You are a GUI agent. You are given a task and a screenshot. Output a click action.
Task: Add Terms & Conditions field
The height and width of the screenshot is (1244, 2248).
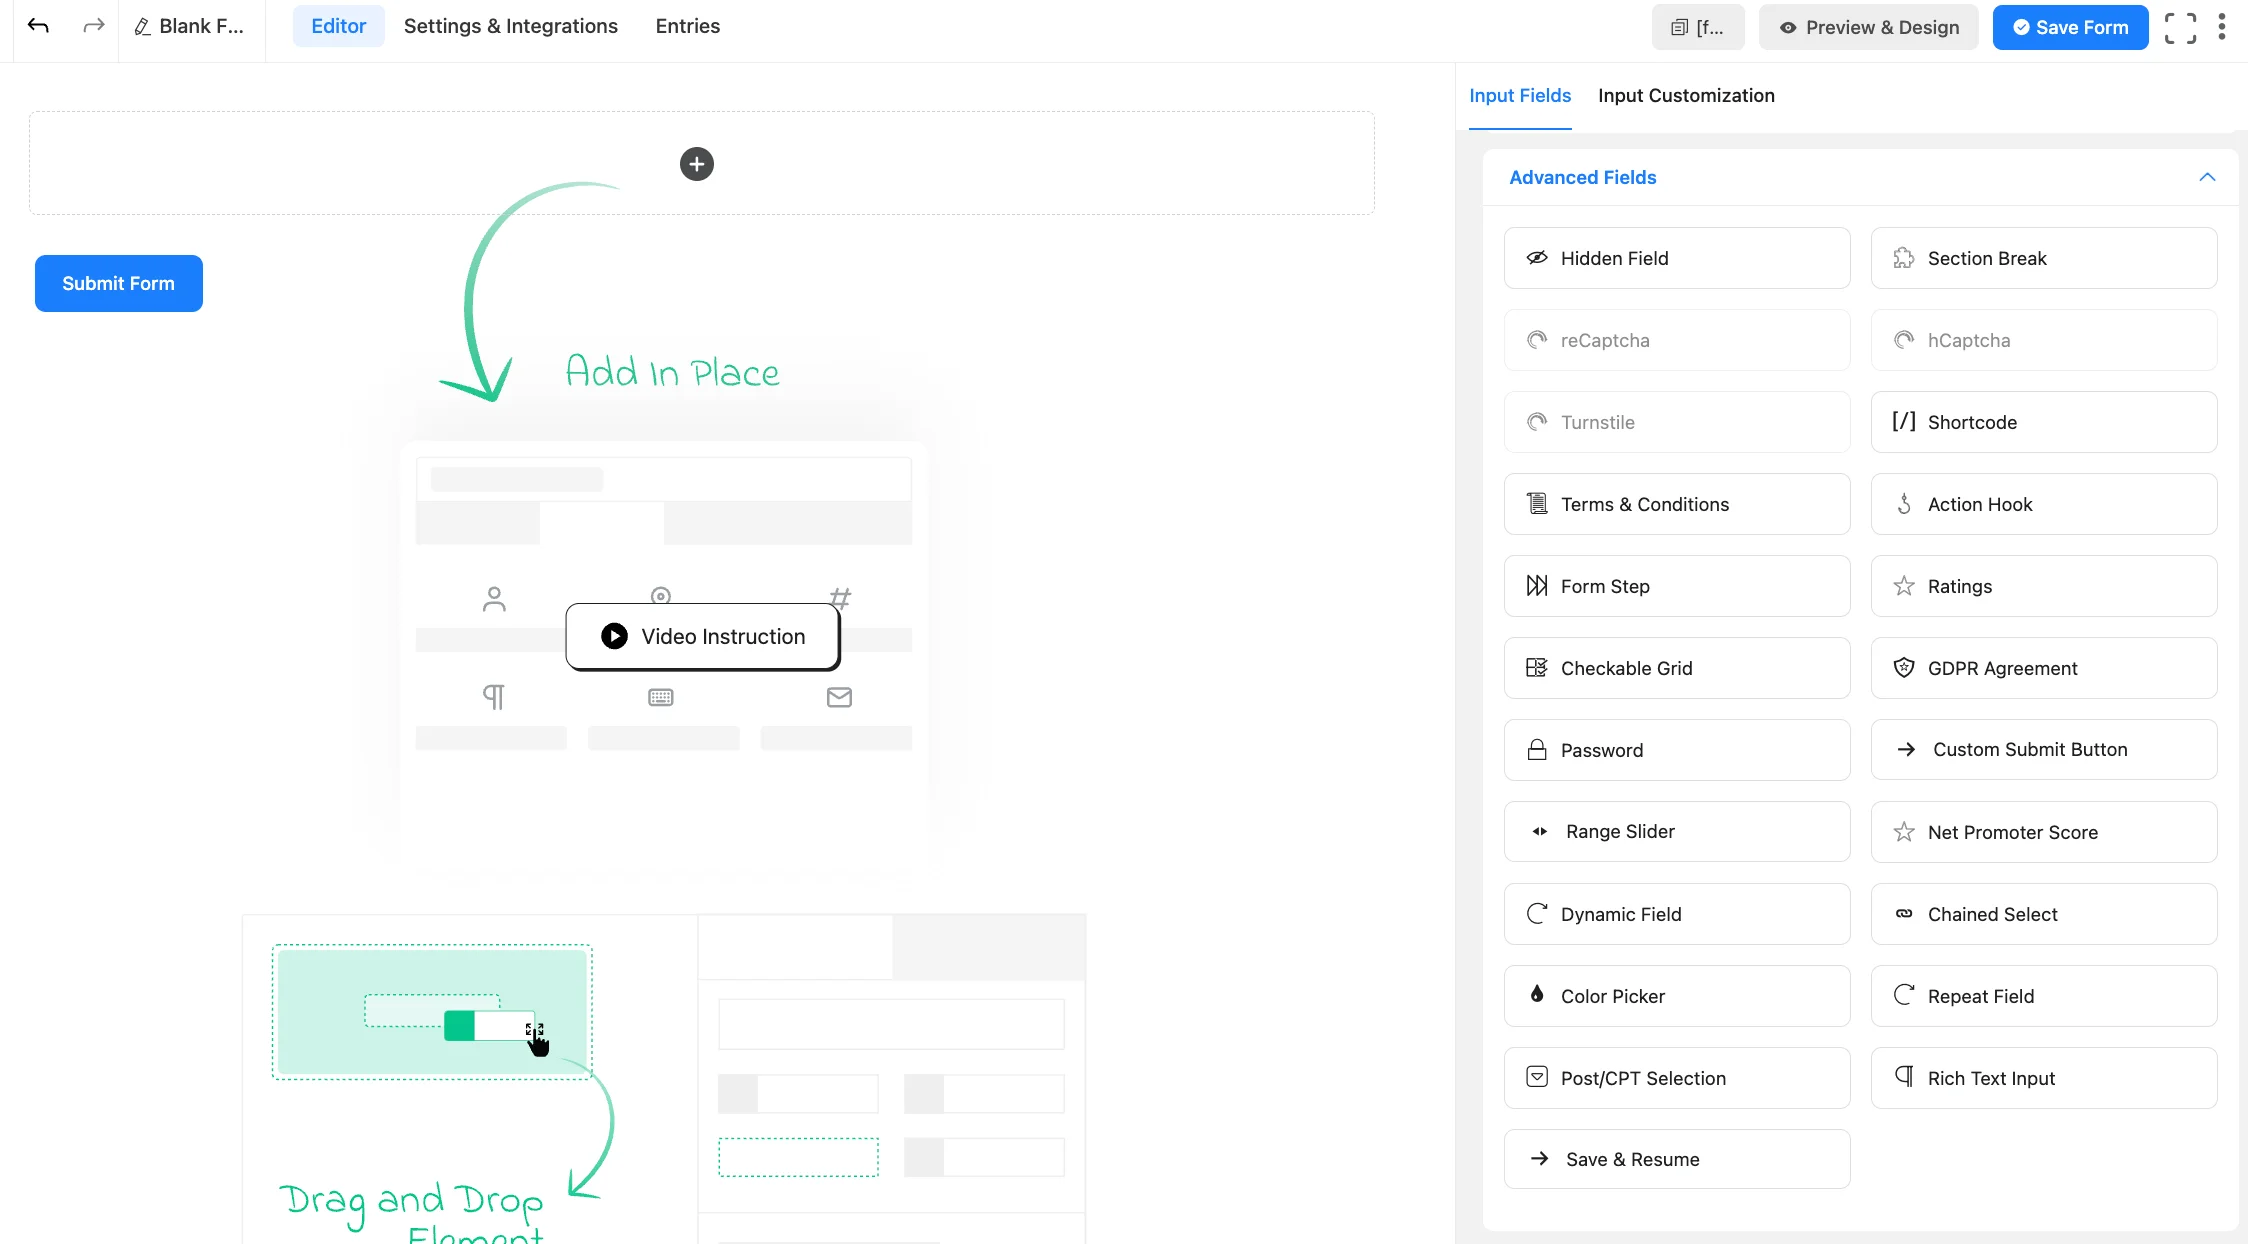click(1677, 504)
